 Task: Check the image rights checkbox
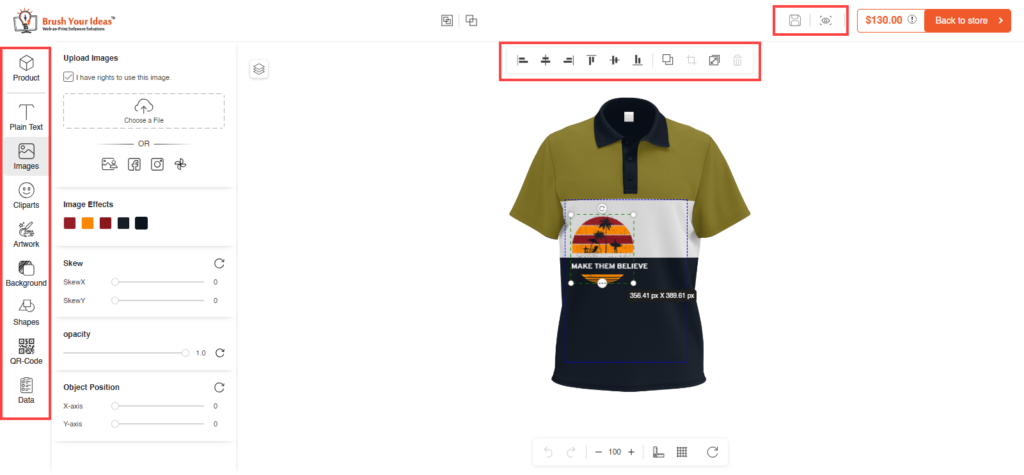point(69,77)
